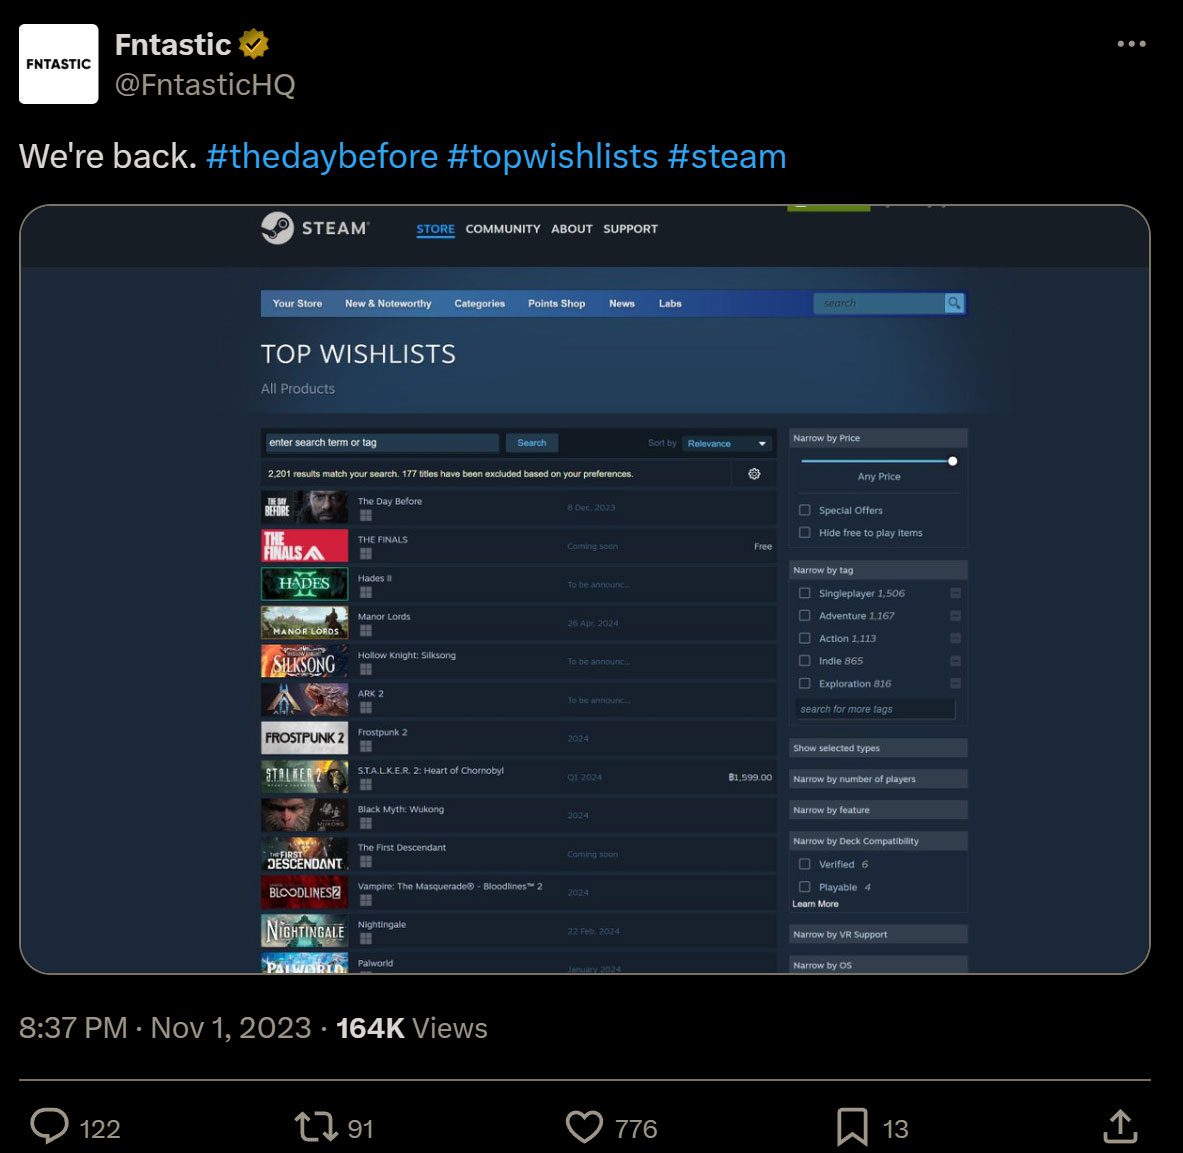Click the #thedaybefore hashtag link
Image resolution: width=1183 pixels, height=1153 pixels.
[322, 157]
